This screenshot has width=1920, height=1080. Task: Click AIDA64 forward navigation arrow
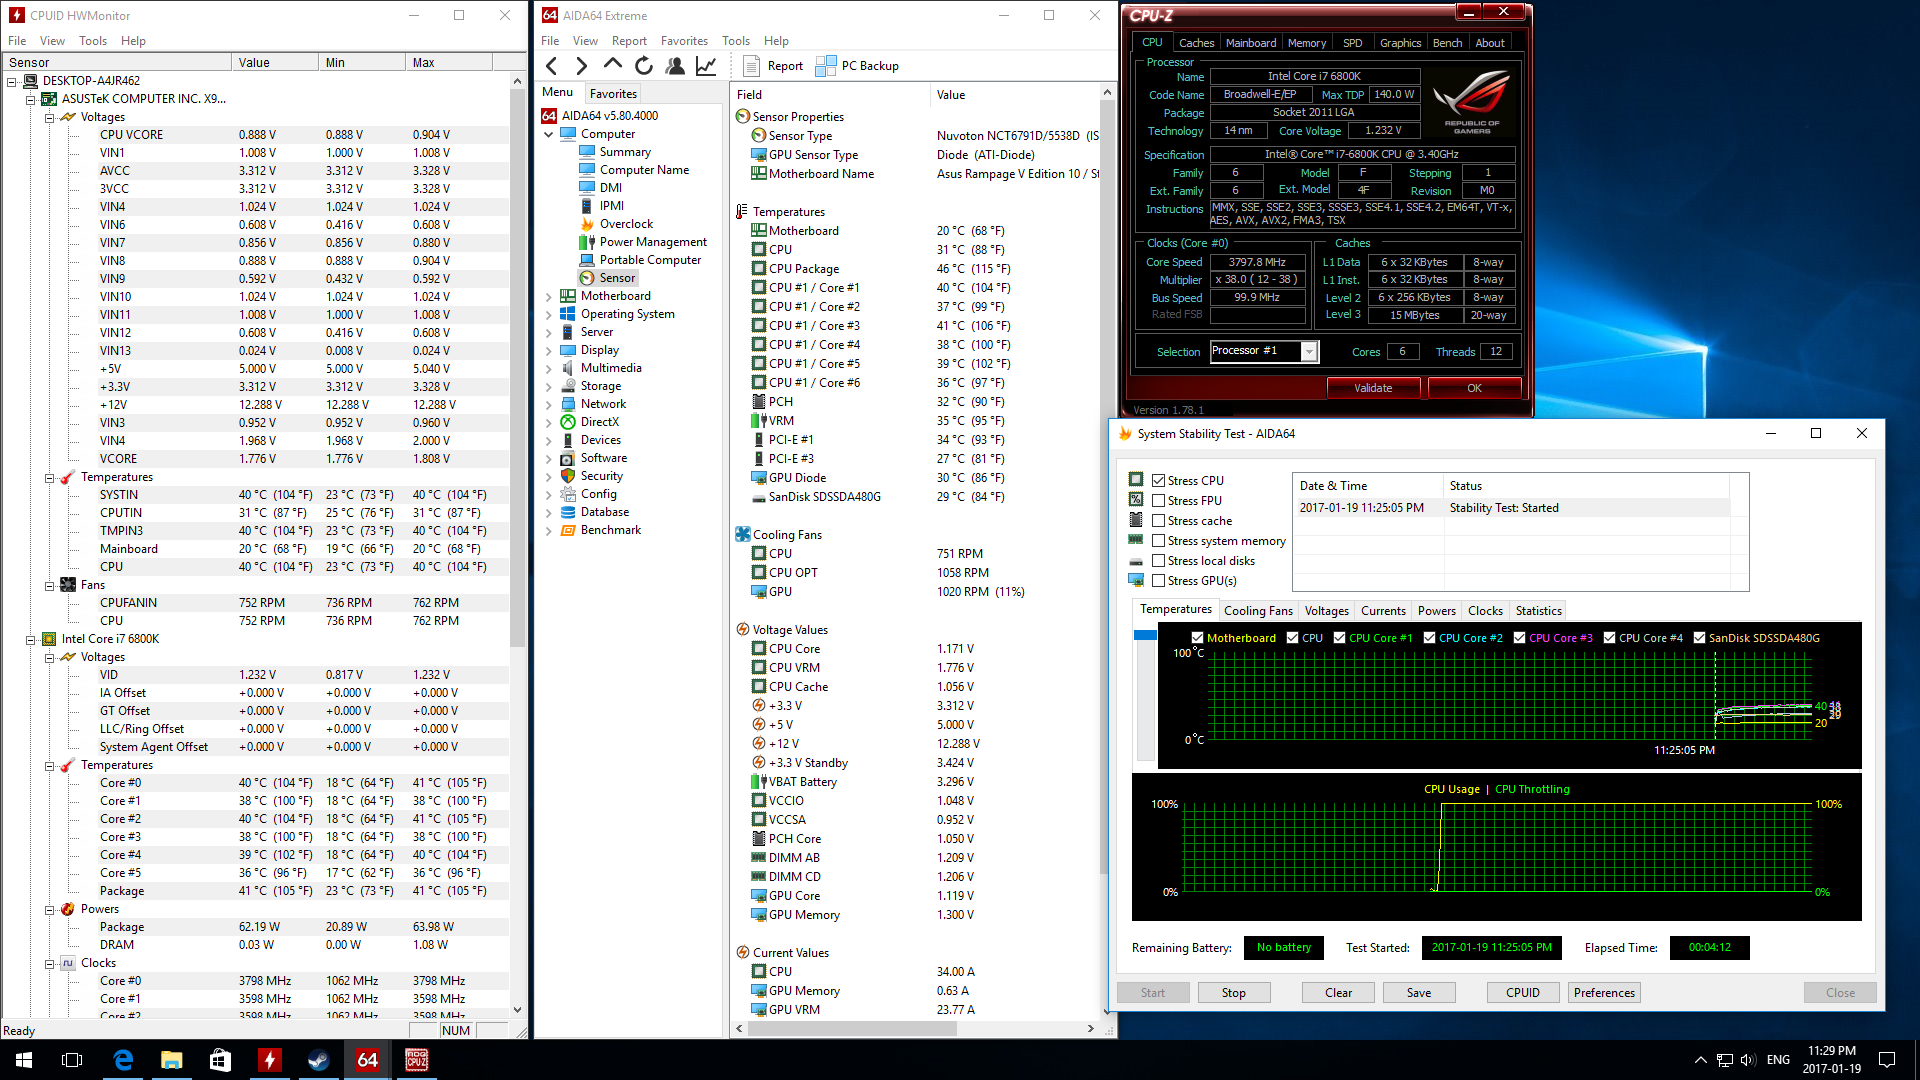tap(582, 66)
